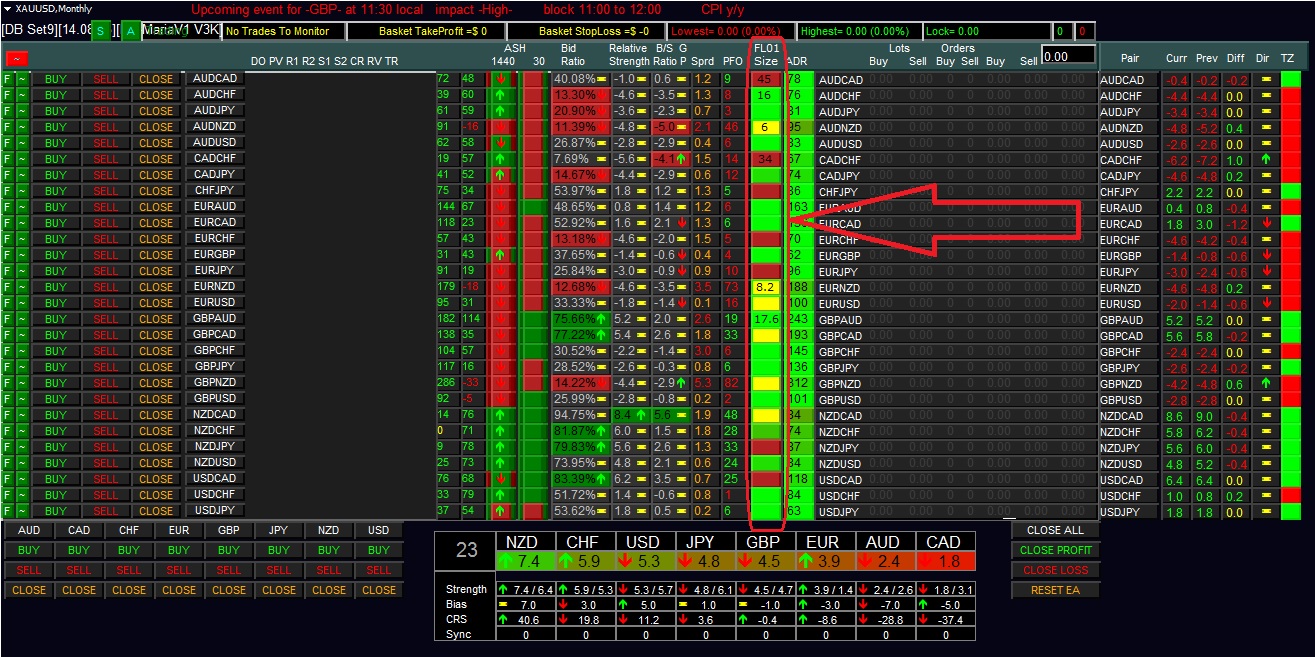Toggle the tilde button on the GBPCAD row
The width and height of the screenshot is (1315, 657).
pyautogui.click(x=22, y=335)
